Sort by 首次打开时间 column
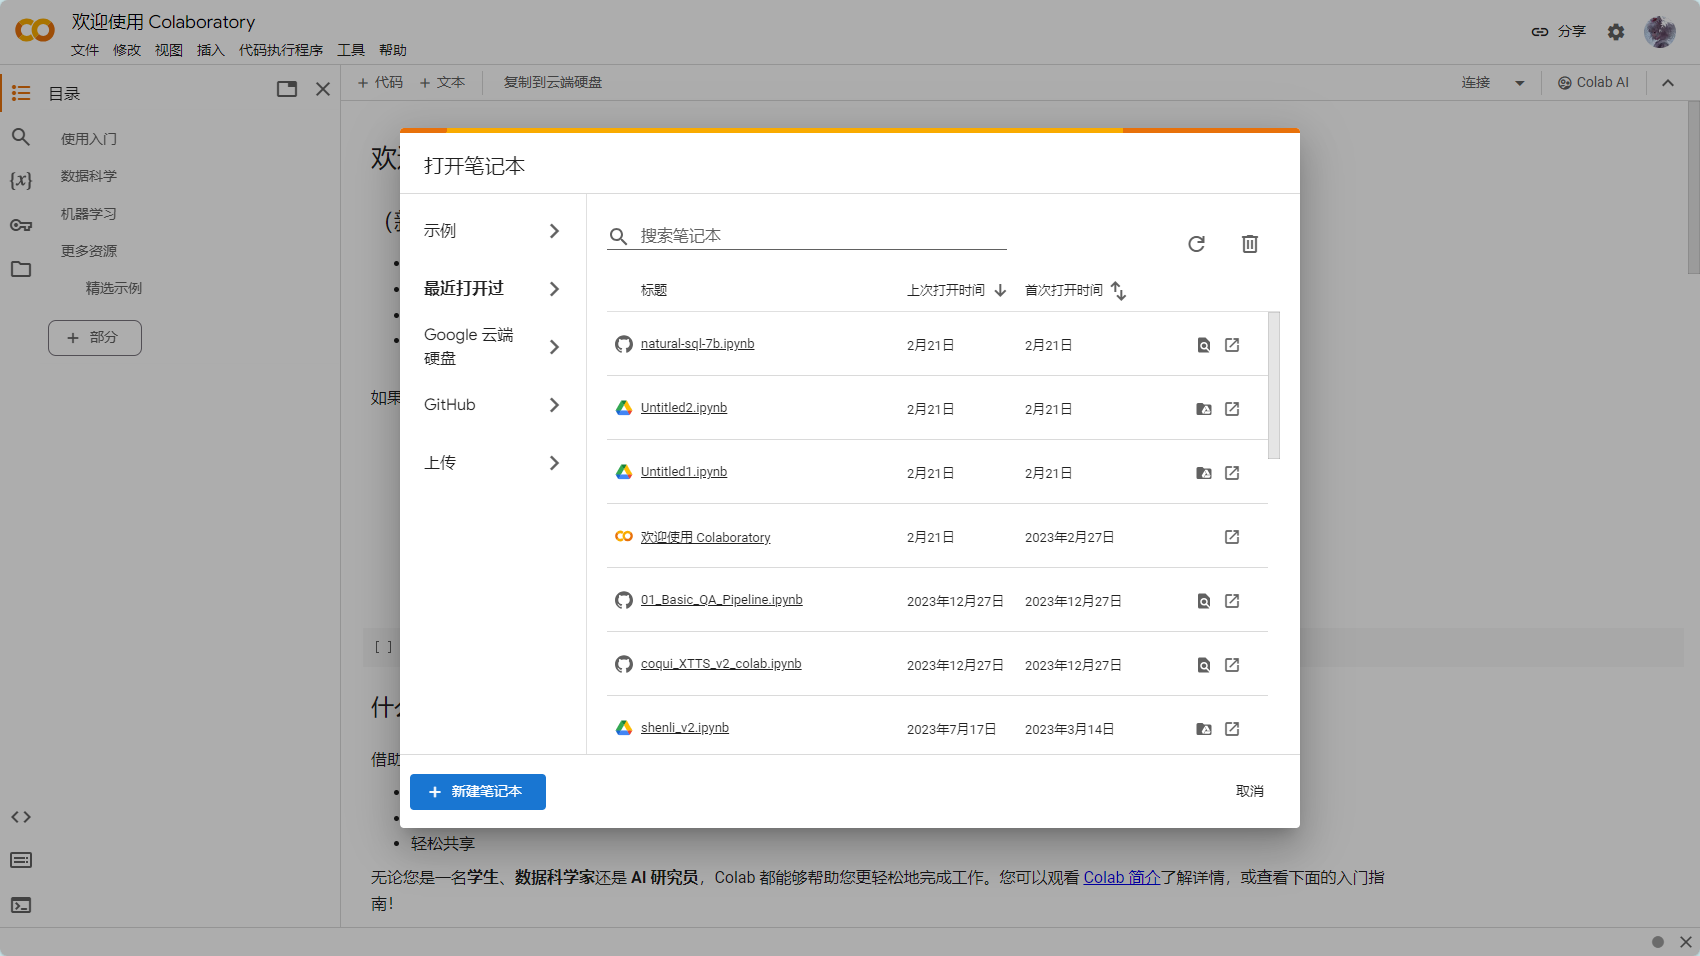1700x956 pixels. (1075, 291)
